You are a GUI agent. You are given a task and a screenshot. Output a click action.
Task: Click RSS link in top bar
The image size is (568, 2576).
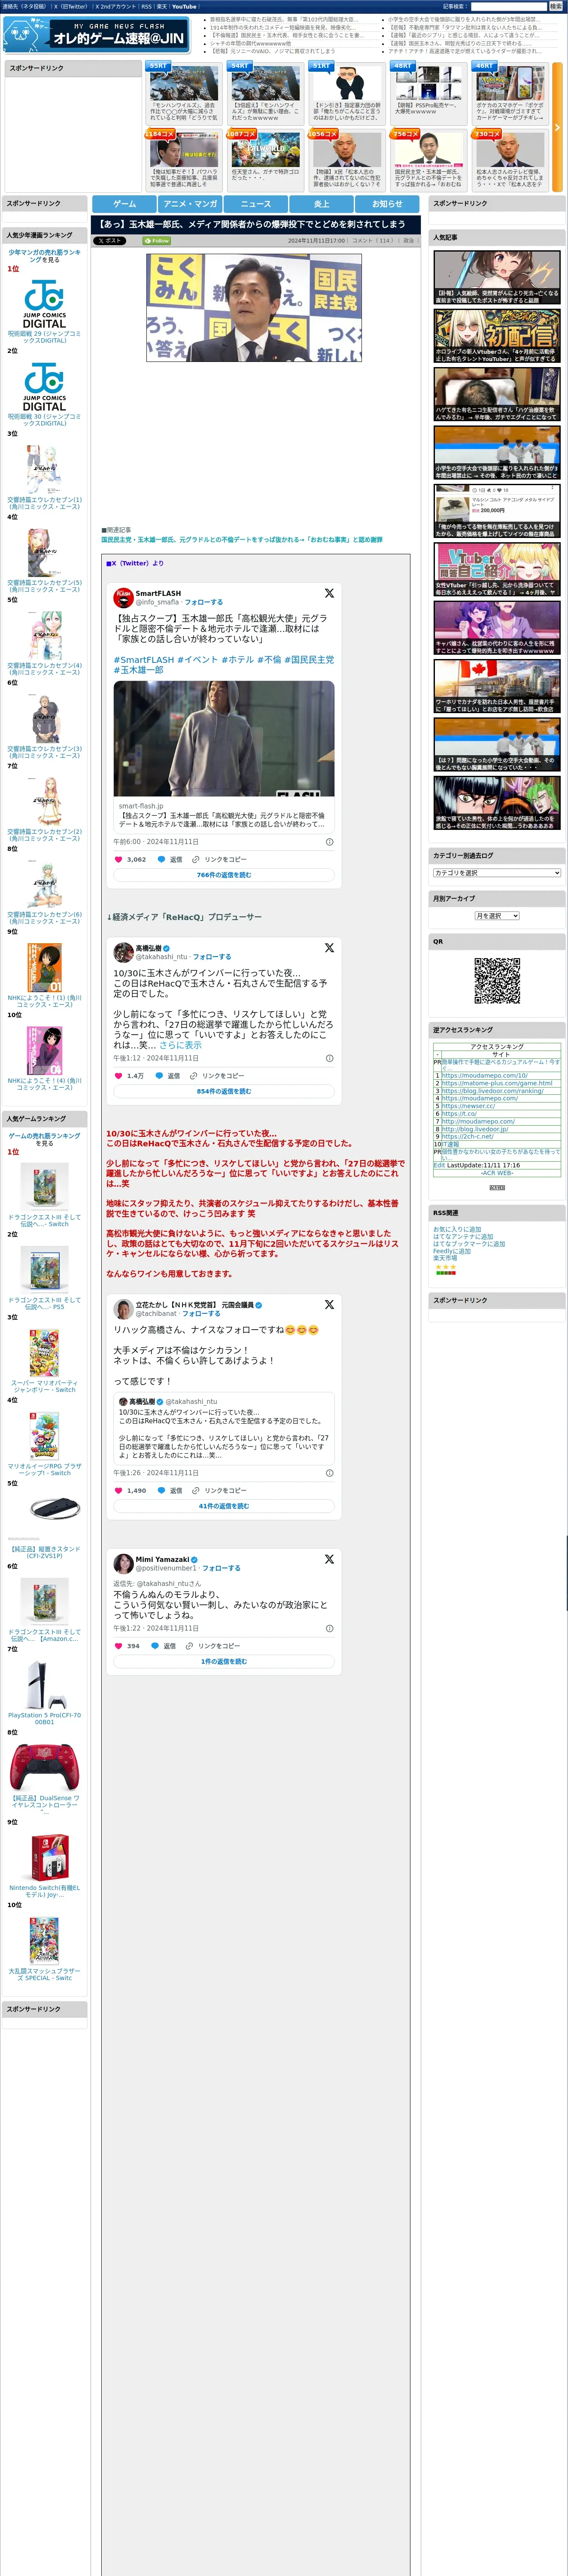pos(146,6)
